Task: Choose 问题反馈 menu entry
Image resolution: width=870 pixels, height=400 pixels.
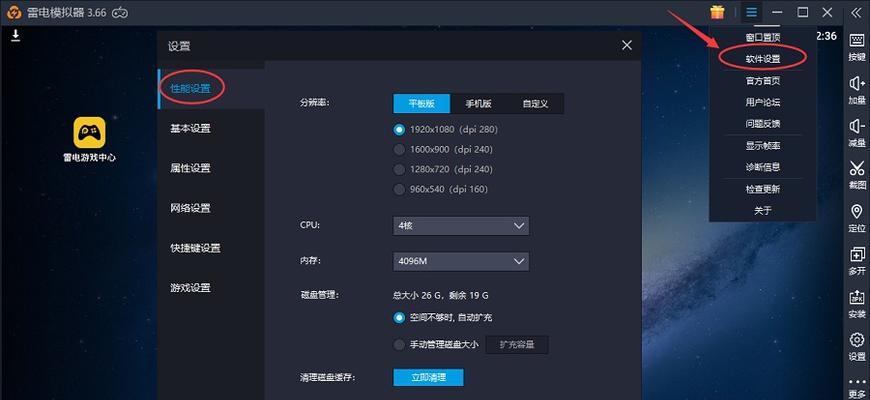Action: click(x=762, y=124)
